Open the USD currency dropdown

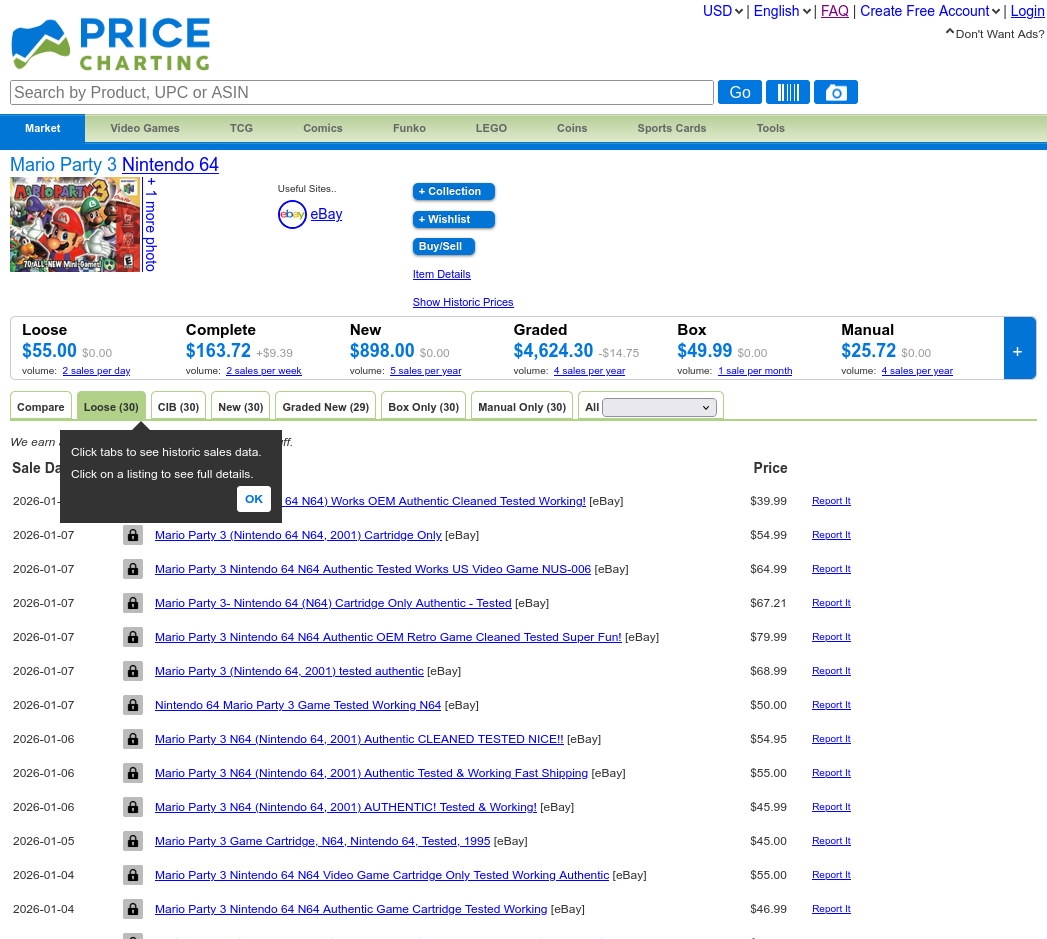click(x=723, y=11)
